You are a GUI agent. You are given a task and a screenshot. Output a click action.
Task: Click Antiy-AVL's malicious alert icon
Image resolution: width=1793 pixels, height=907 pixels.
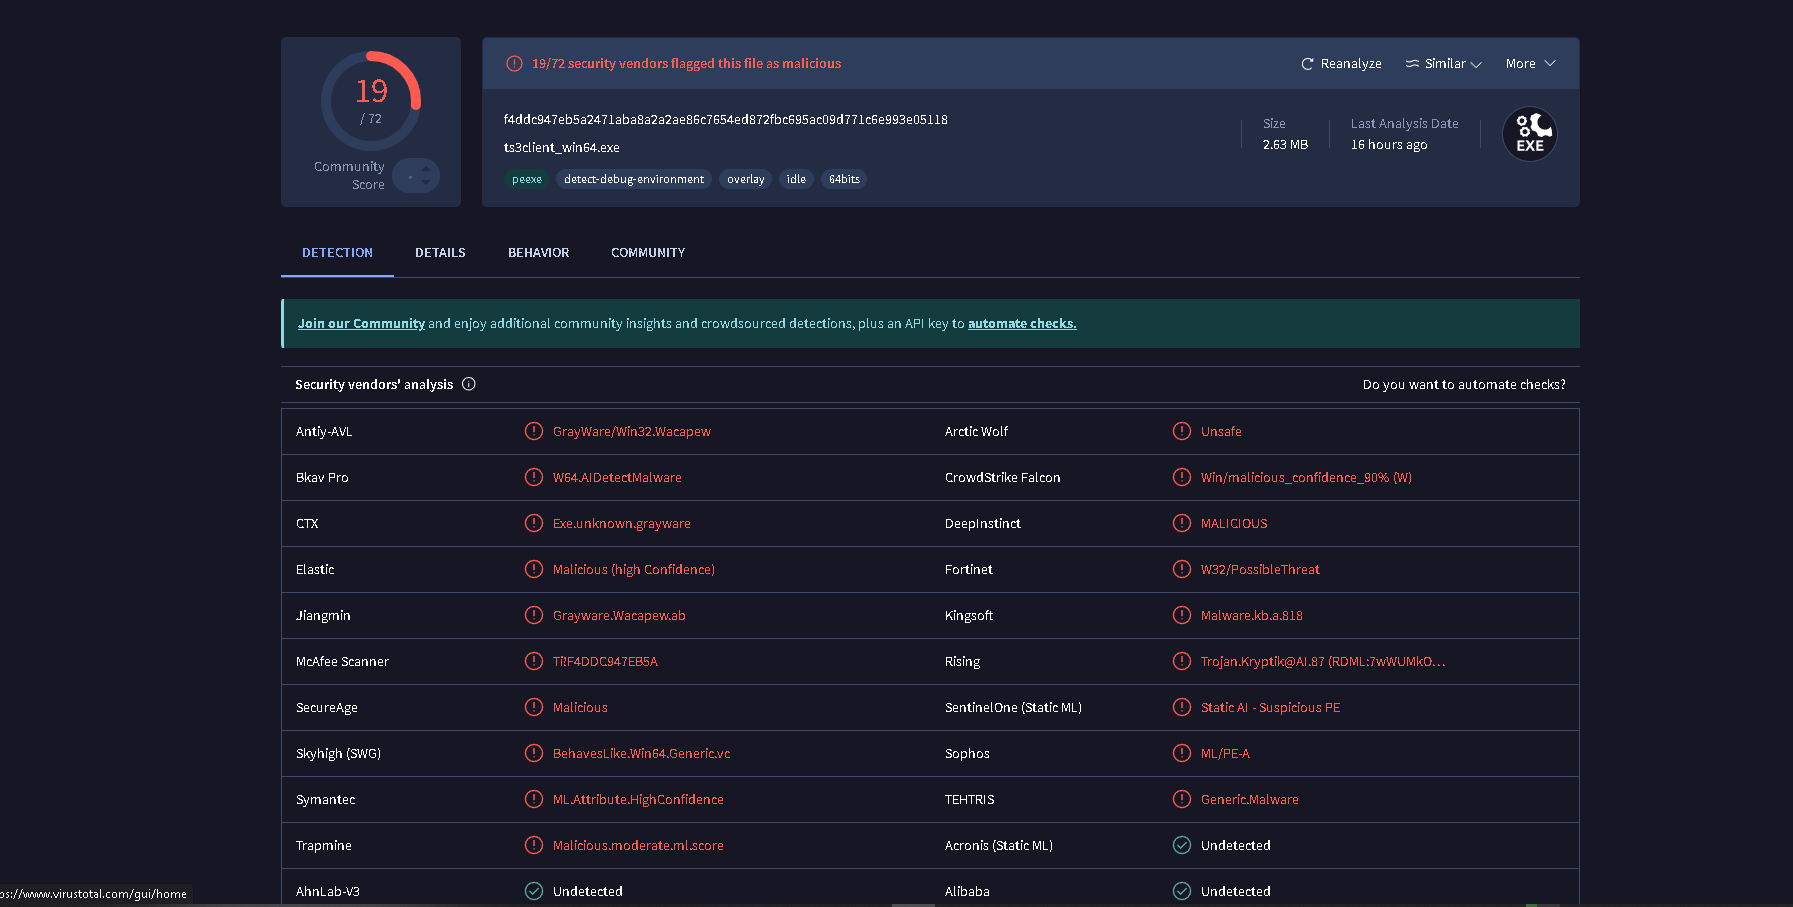pyautogui.click(x=534, y=432)
